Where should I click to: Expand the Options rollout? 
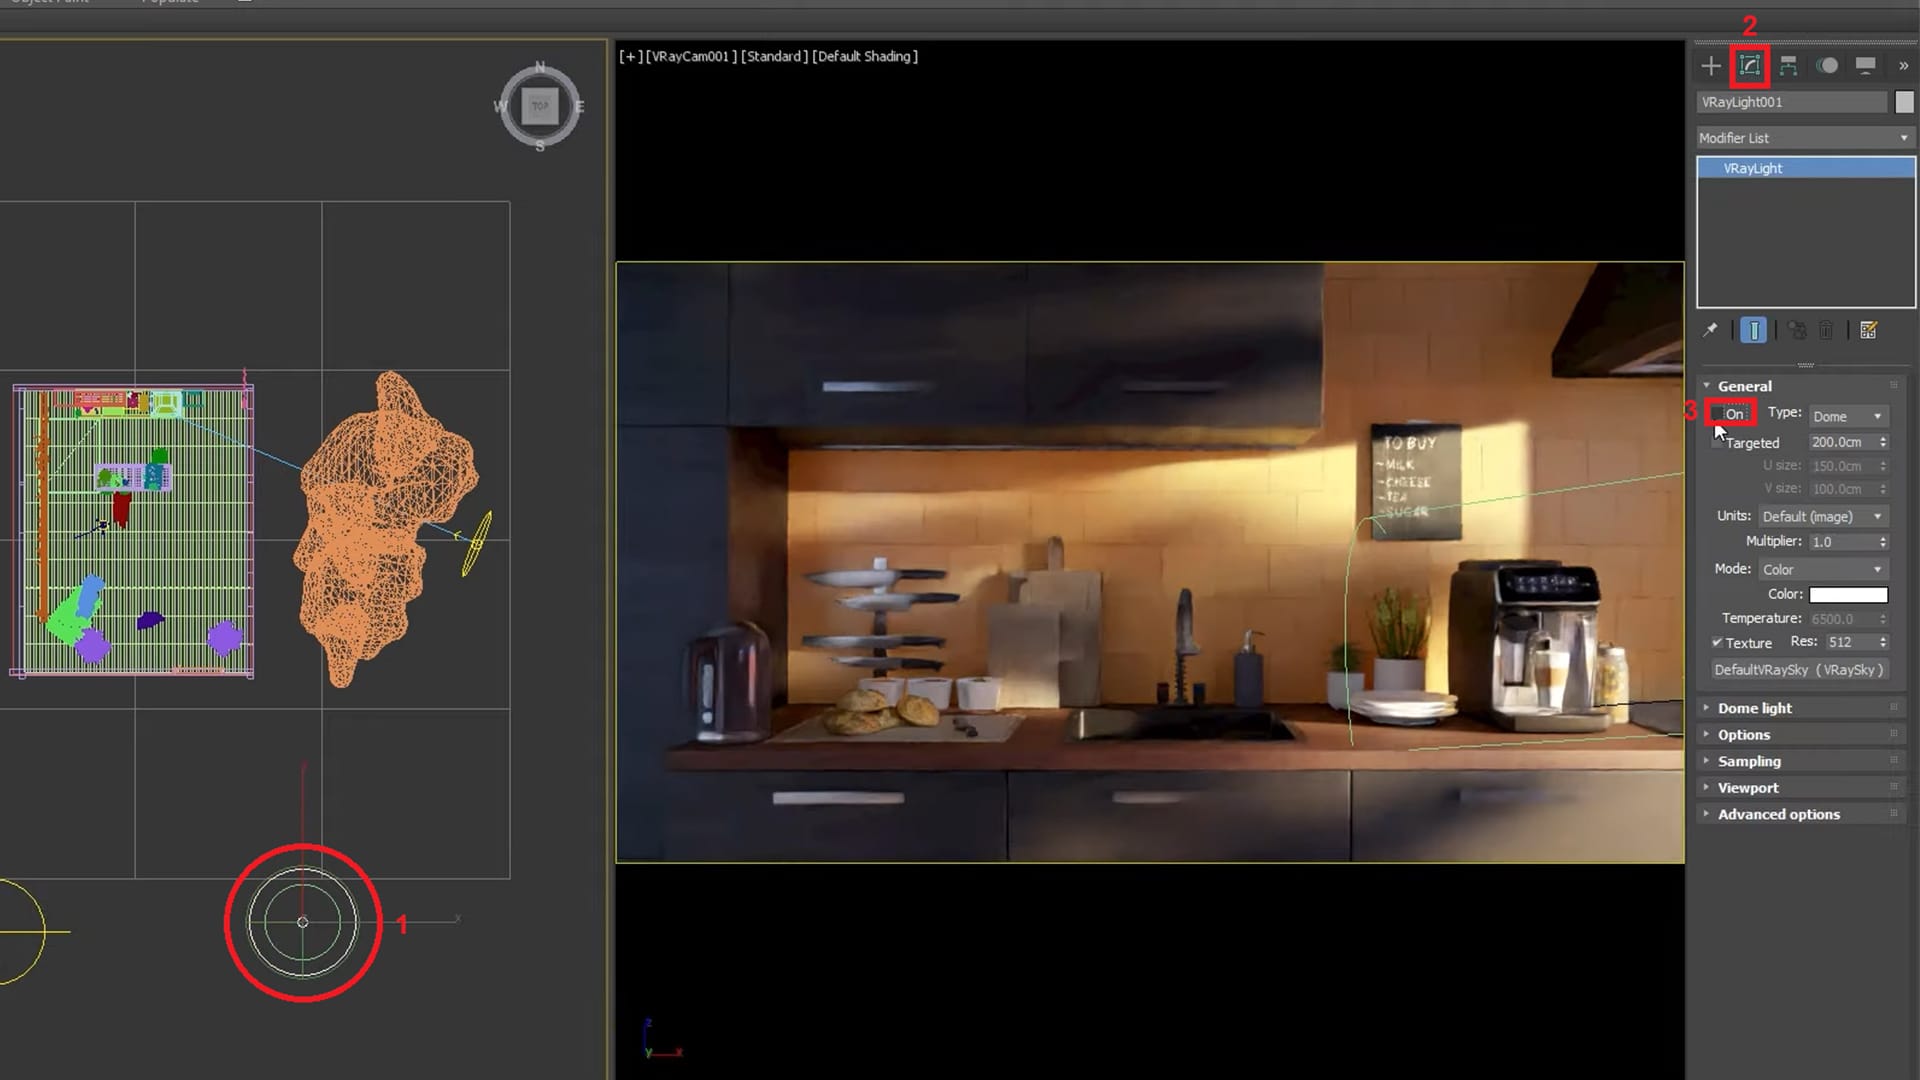click(1743, 735)
